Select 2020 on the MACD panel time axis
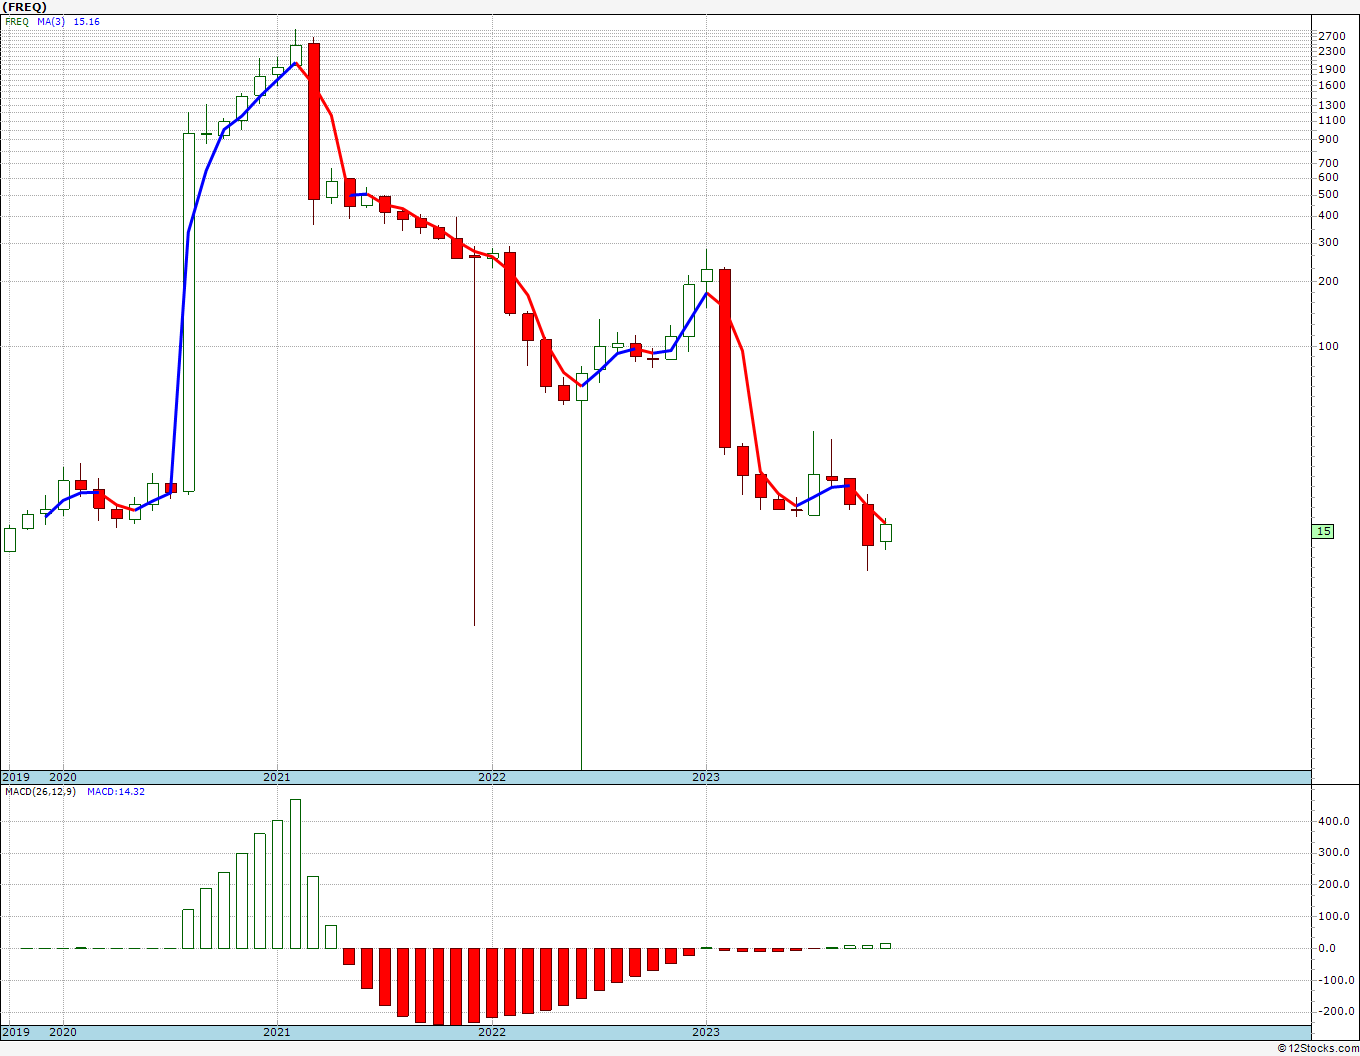The width and height of the screenshot is (1360, 1056). coord(62,1032)
